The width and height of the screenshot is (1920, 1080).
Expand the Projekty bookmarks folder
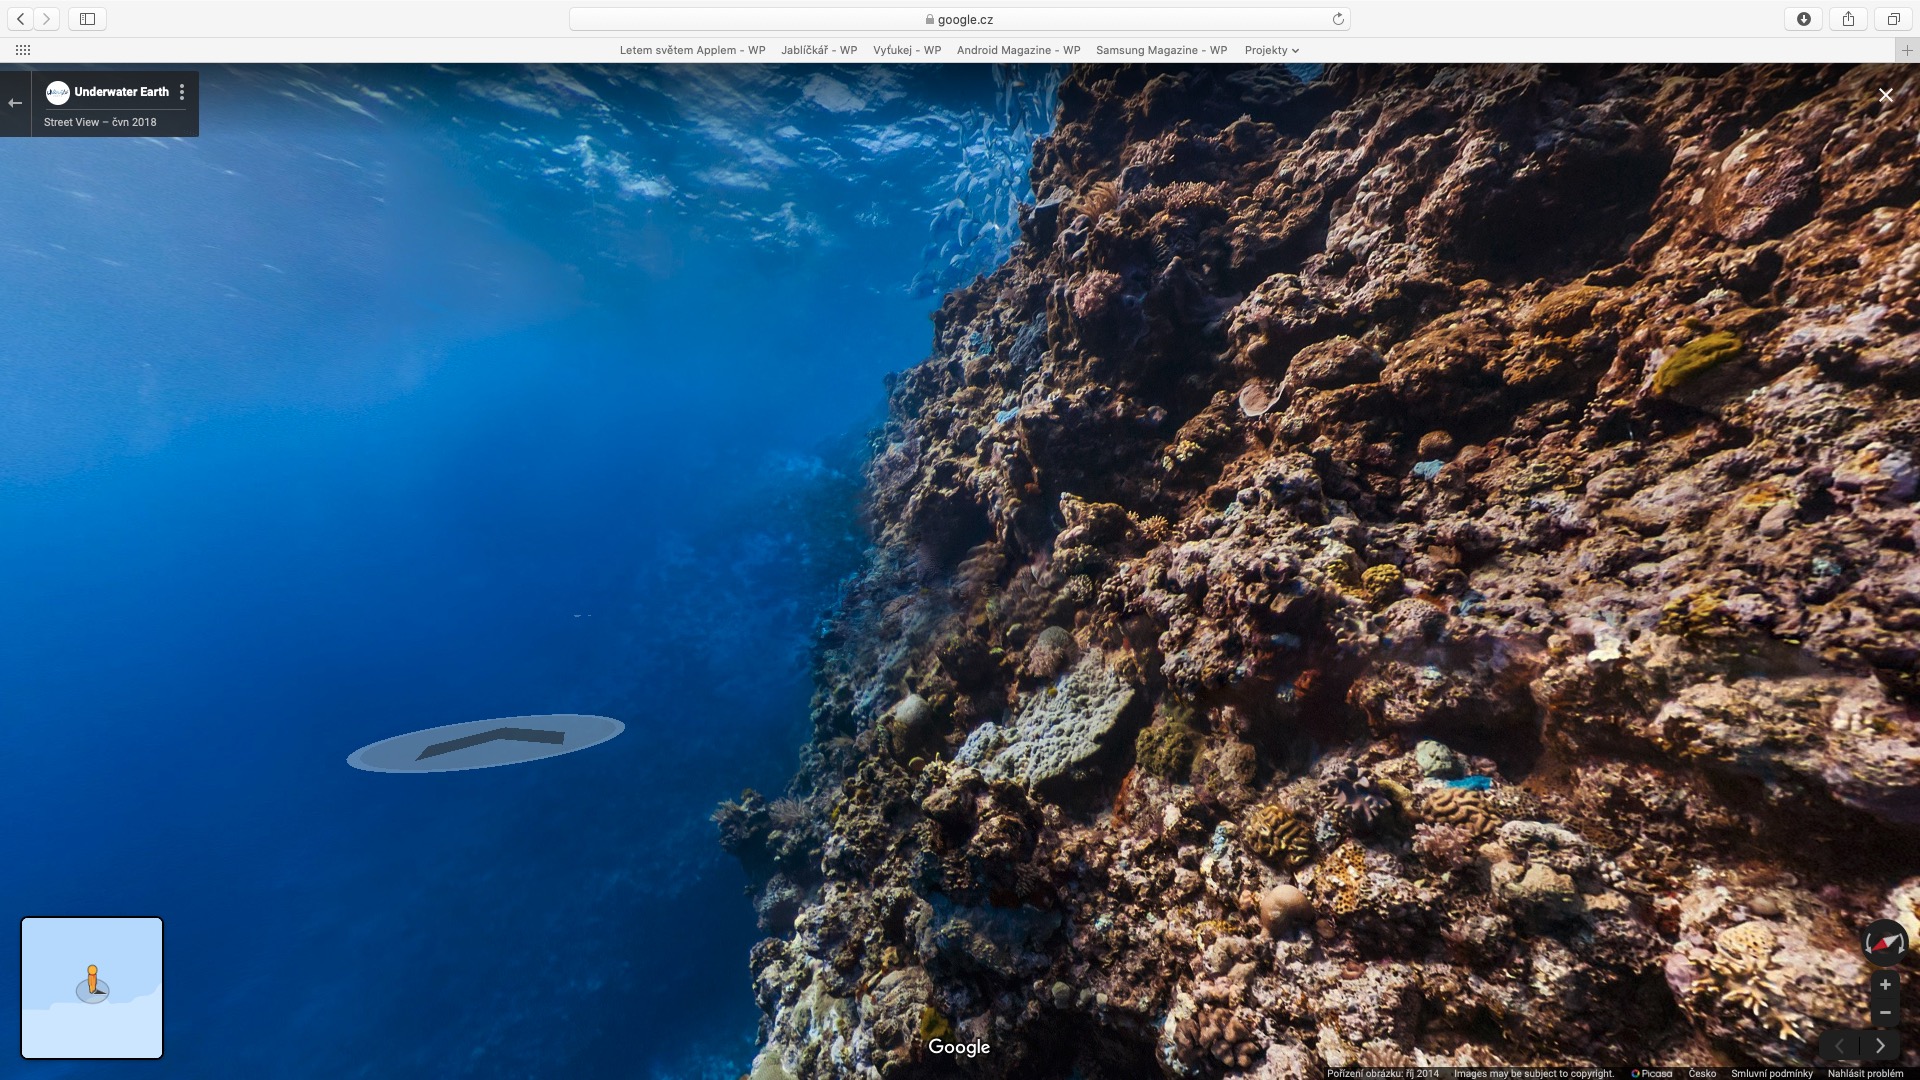(x=1271, y=50)
